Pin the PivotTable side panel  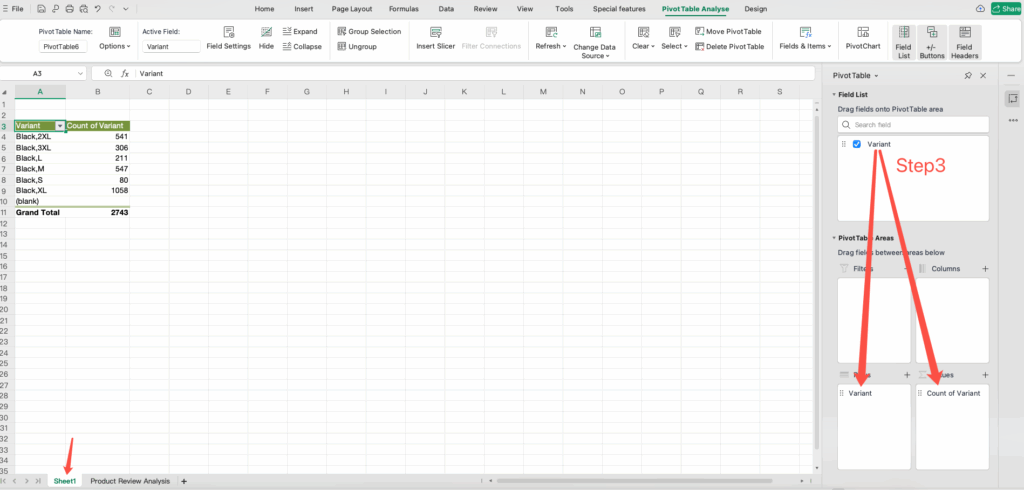pos(968,76)
